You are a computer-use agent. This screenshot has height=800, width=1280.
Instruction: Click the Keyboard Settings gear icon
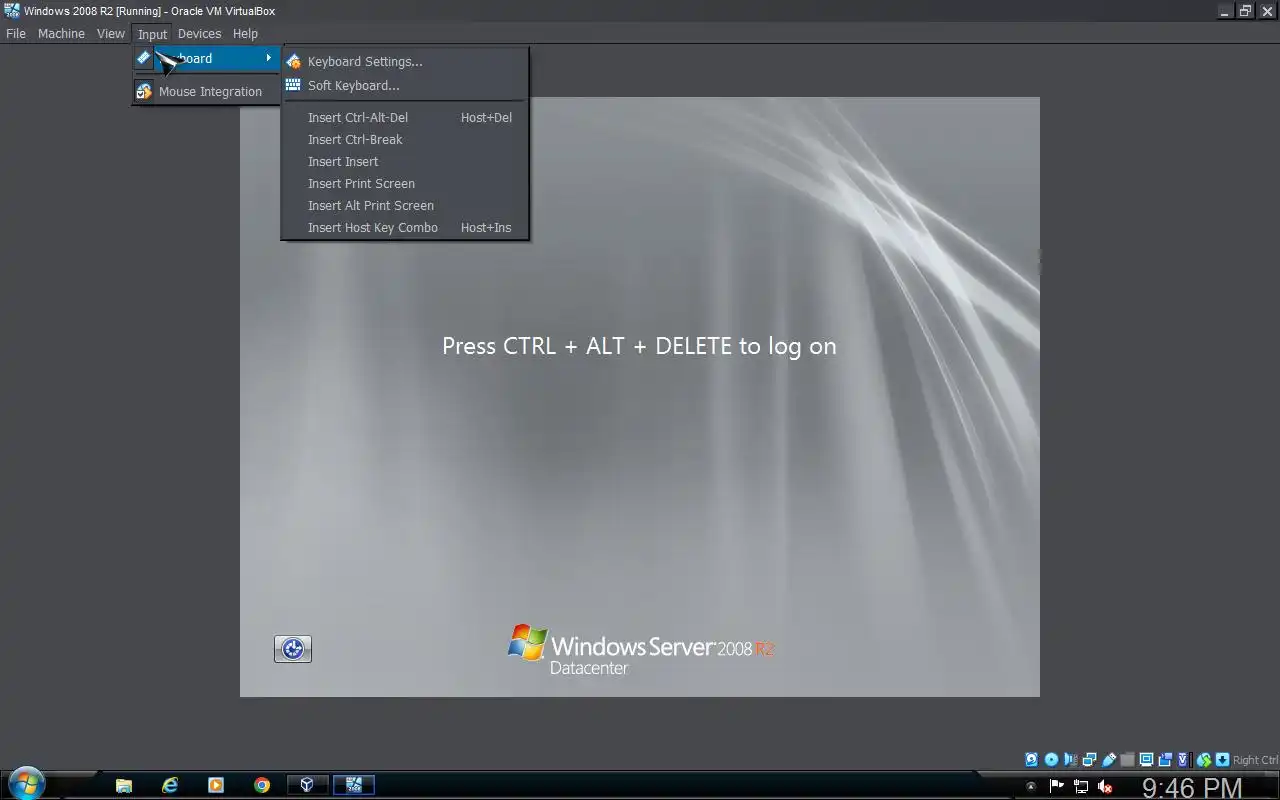tap(293, 62)
